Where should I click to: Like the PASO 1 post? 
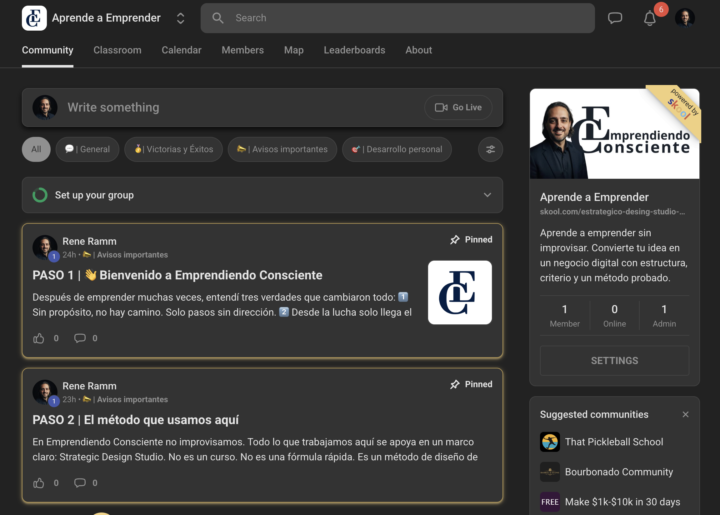(x=39, y=338)
